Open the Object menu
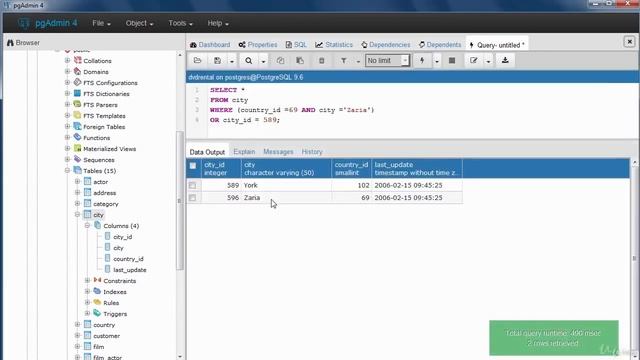640x360 pixels. click(x=139, y=23)
